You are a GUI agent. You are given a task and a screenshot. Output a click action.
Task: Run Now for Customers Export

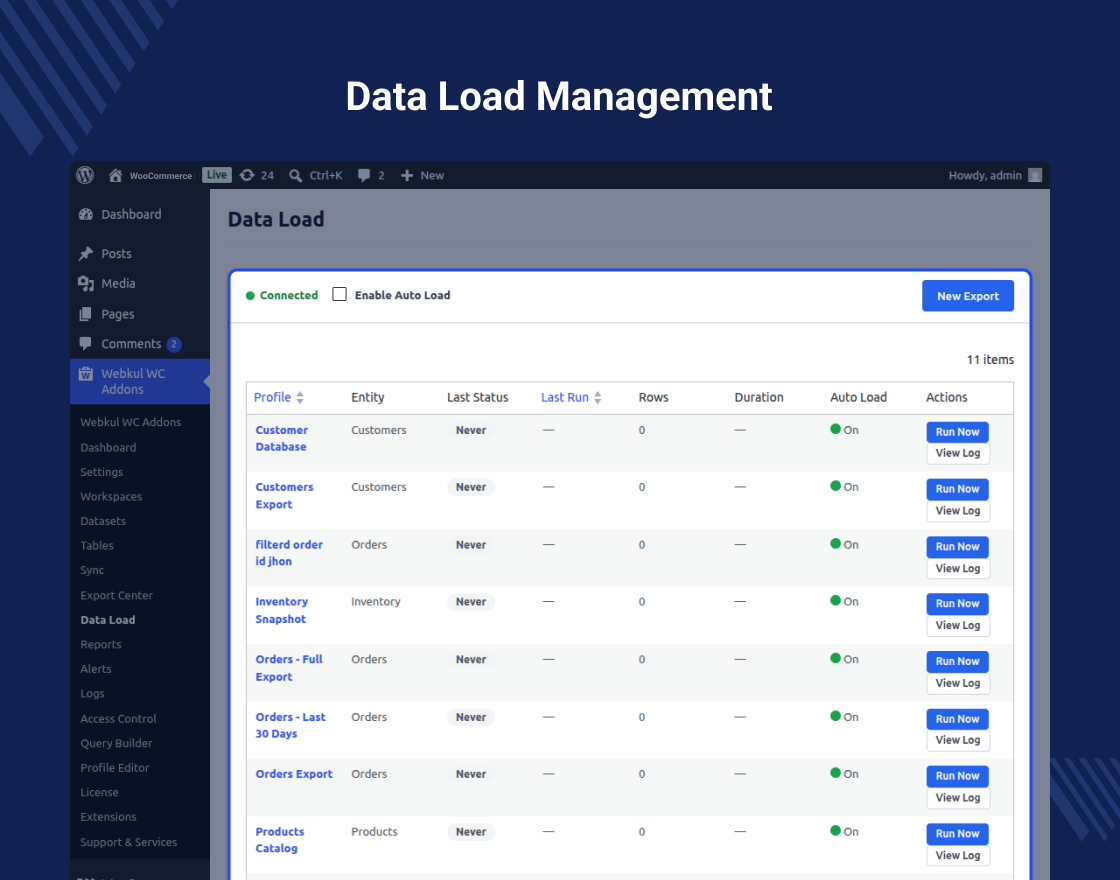957,489
